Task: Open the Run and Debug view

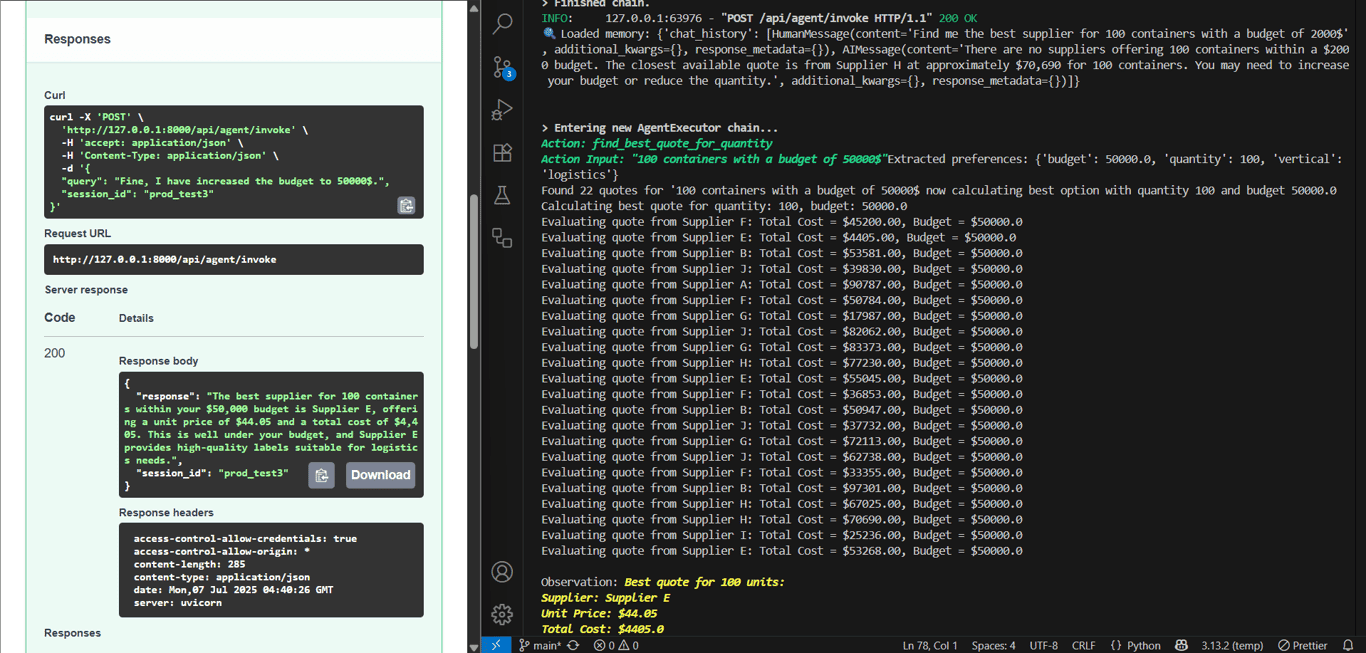Action: (x=502, y=110)
